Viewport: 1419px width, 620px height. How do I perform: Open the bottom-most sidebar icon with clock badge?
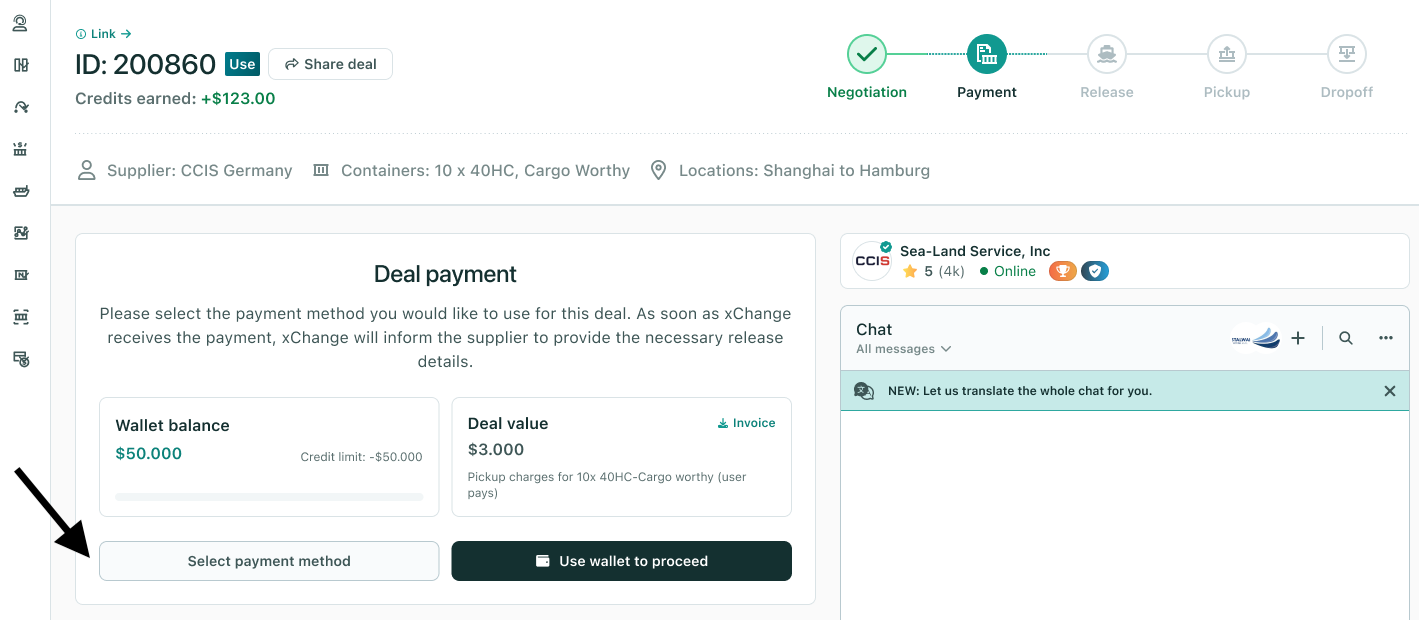[20, 358]
